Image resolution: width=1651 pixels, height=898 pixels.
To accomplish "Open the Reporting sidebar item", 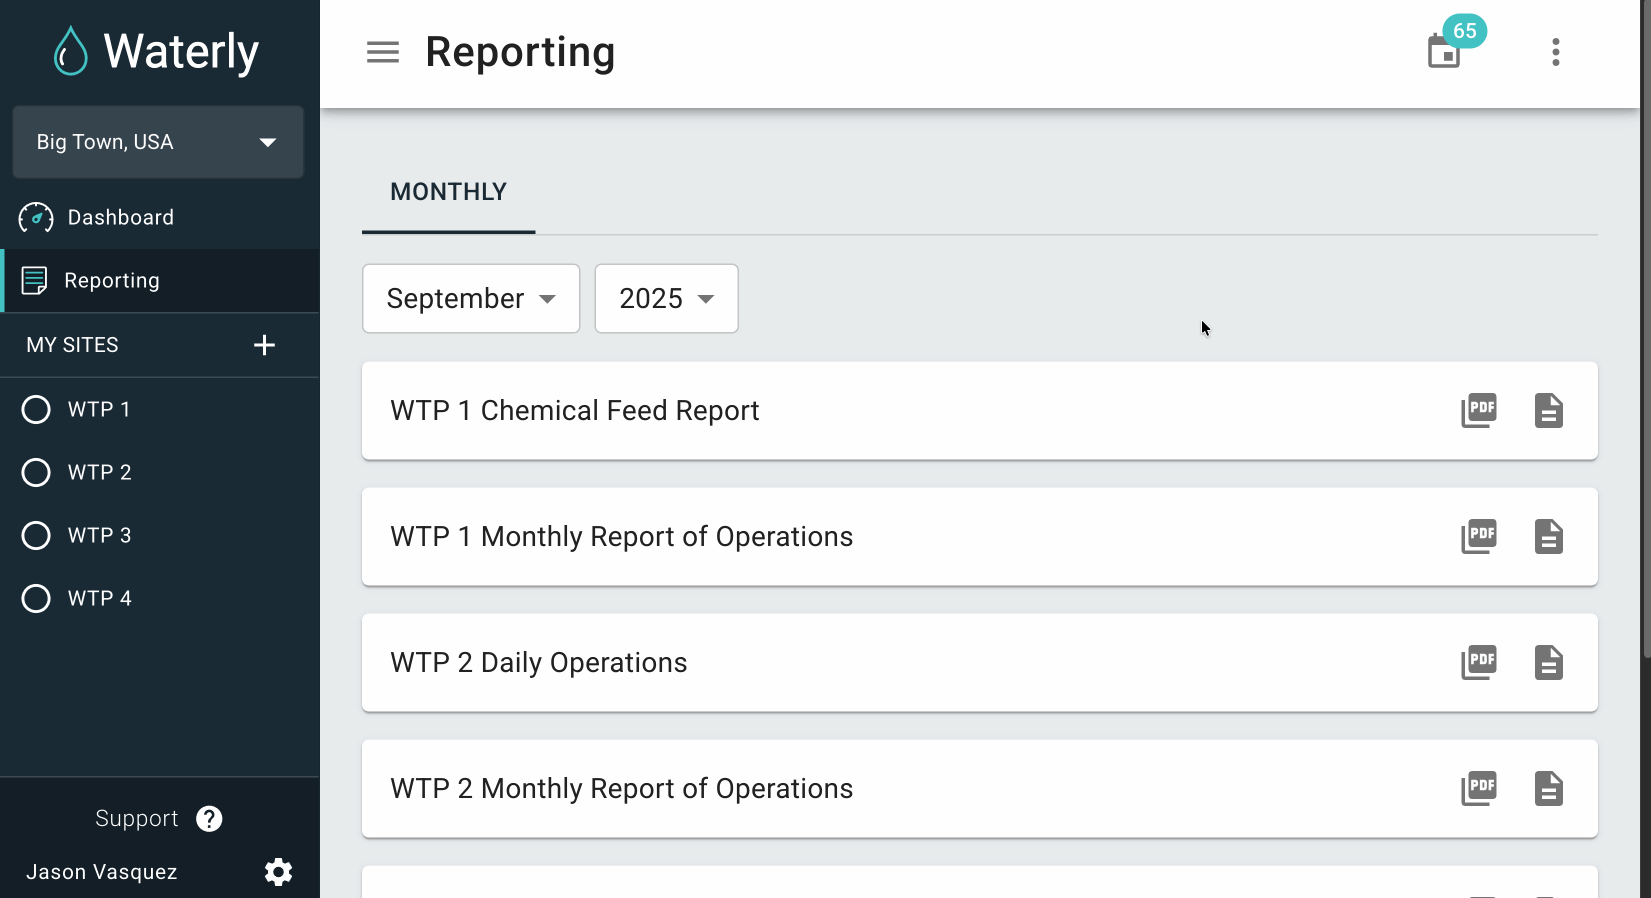I will pyautogui.click(x=112, y=281).
